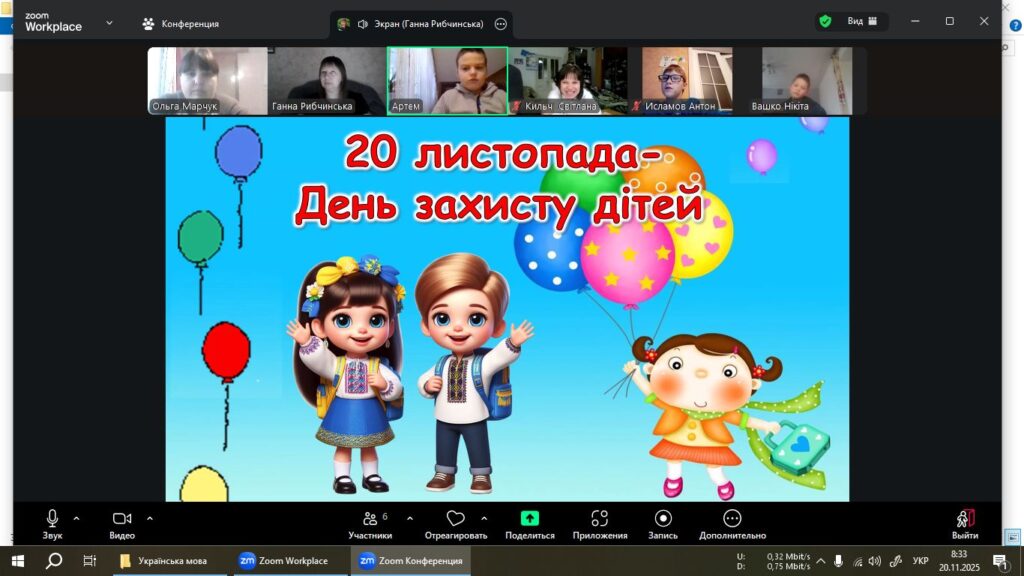
Task: Toggle the Windows taskbar volume icon
Action: pos(875,561)
